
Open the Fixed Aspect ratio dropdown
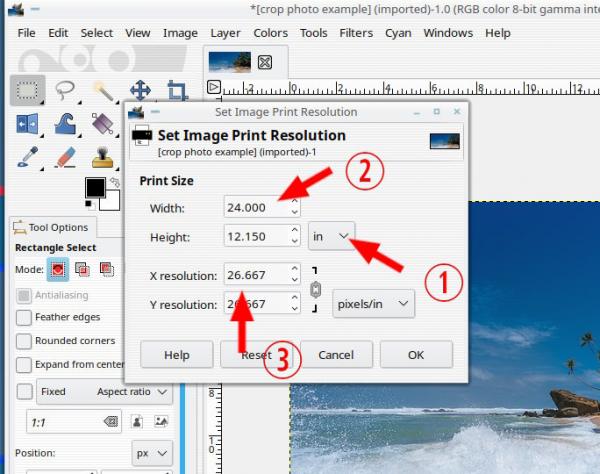tap(104, 392)
